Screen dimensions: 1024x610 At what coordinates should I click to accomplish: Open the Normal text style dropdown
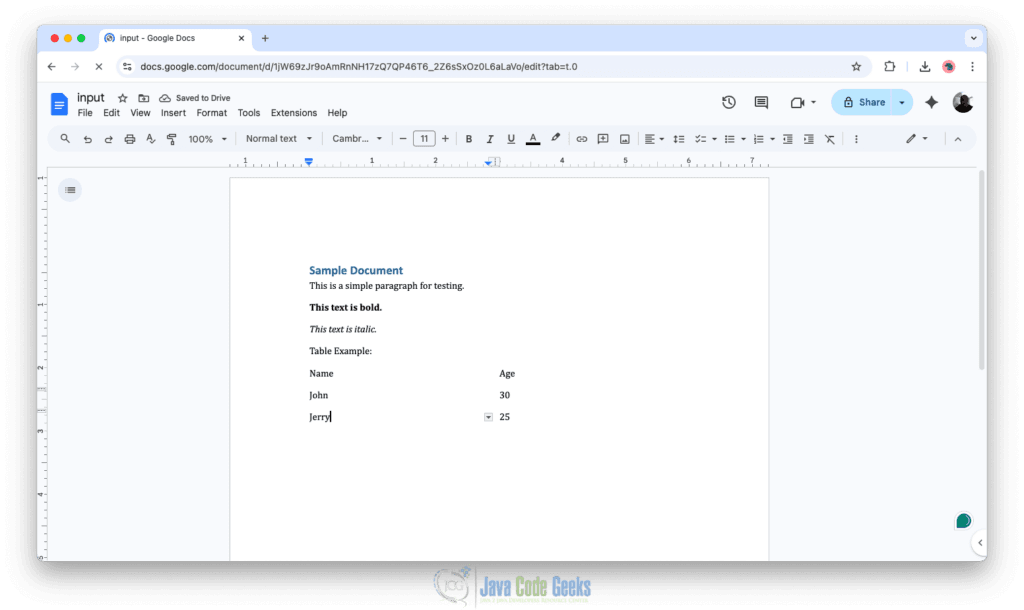click(279, 138)
